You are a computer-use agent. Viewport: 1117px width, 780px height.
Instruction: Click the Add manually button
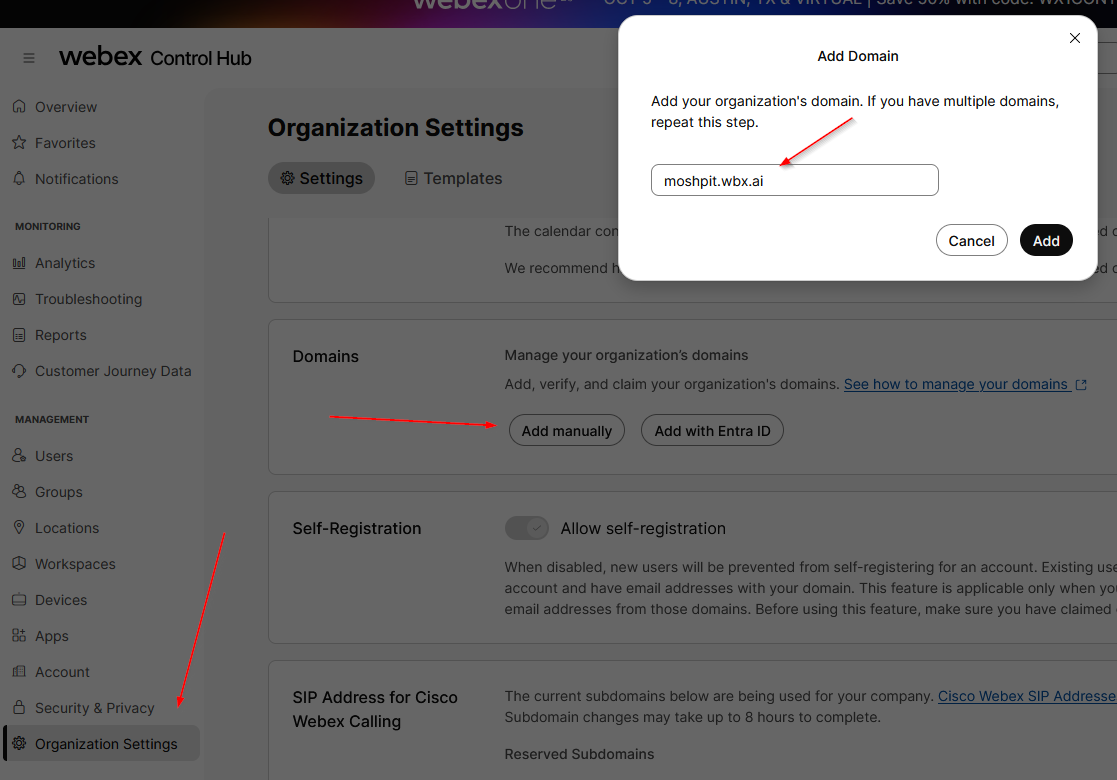pyautogui.click(x=566, y=431)
